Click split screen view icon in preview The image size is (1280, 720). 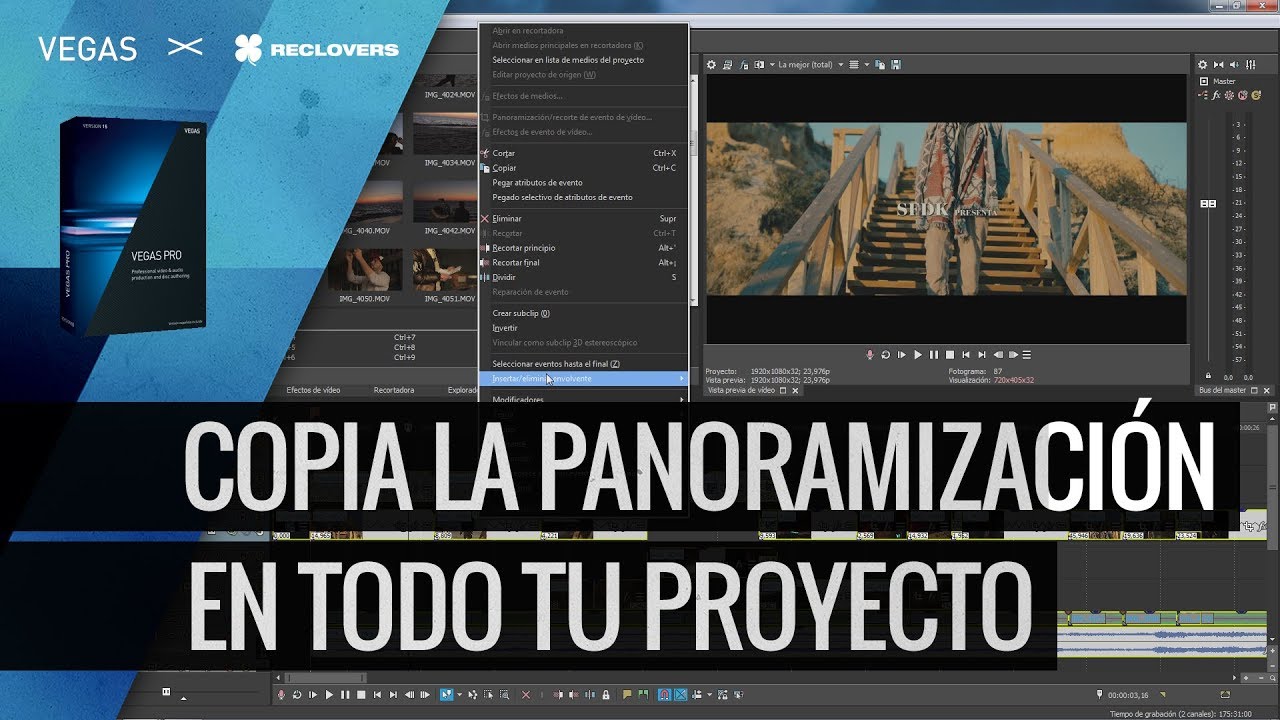(x=759, y=65)
